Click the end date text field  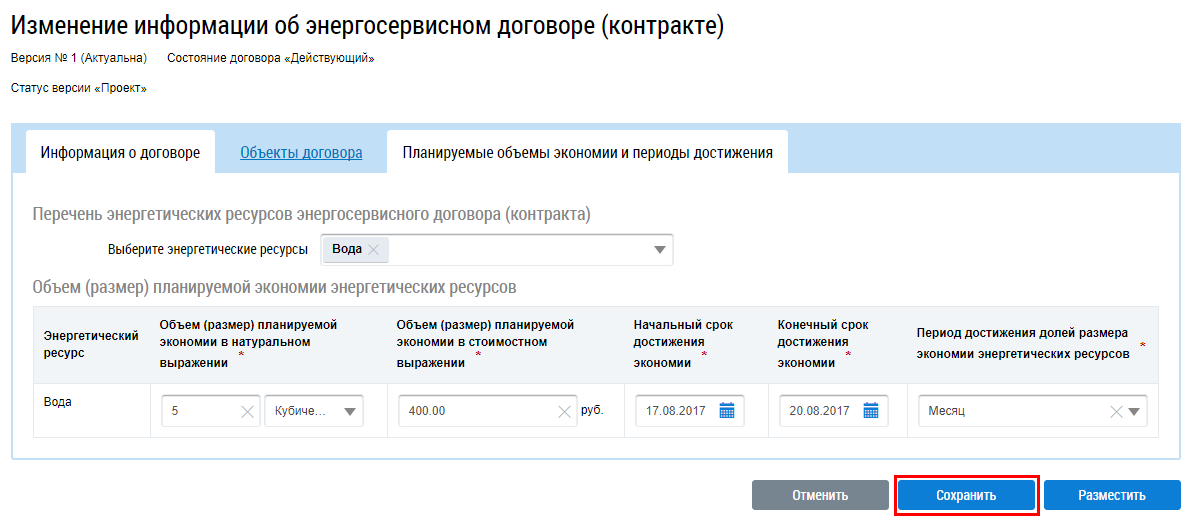tap(819, 411)
